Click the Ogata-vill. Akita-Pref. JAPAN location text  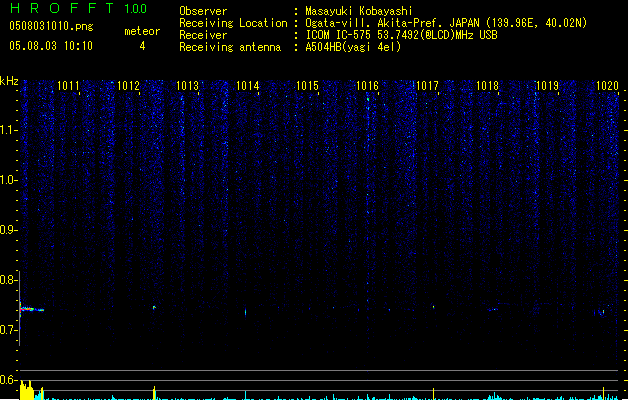coord(446,23)
